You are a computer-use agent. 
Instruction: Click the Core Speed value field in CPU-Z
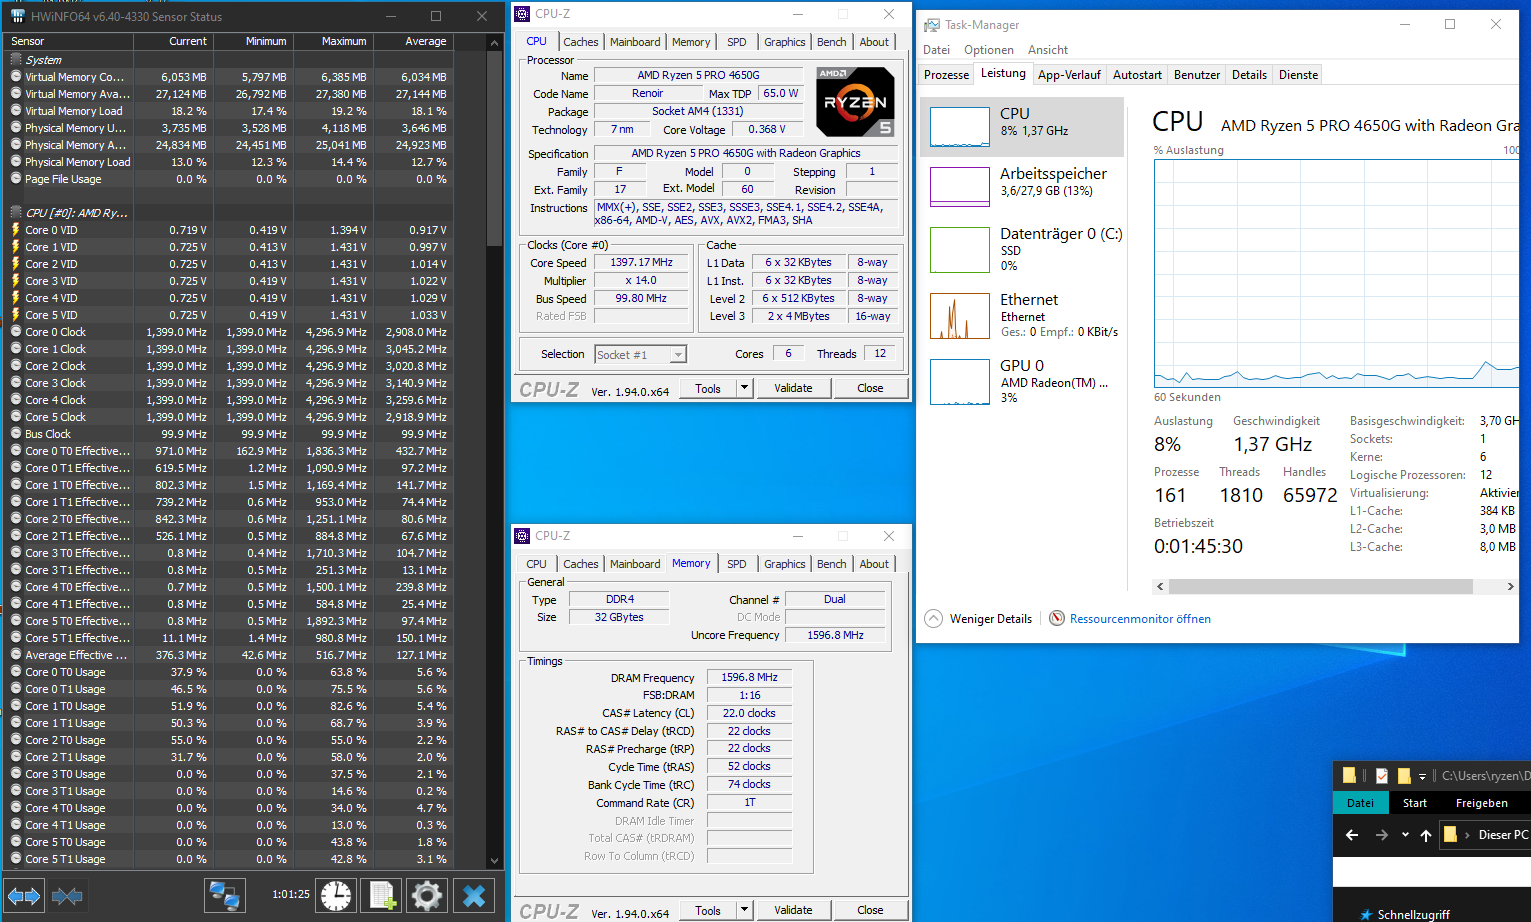click(x=641, y=262)
